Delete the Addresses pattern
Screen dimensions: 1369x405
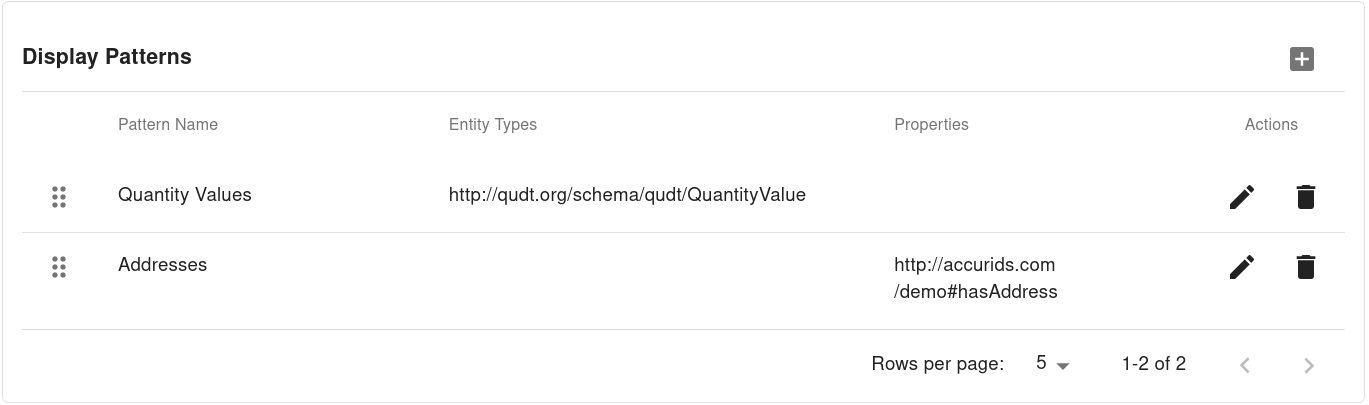pyautogui.click(x=1305, y=267)
